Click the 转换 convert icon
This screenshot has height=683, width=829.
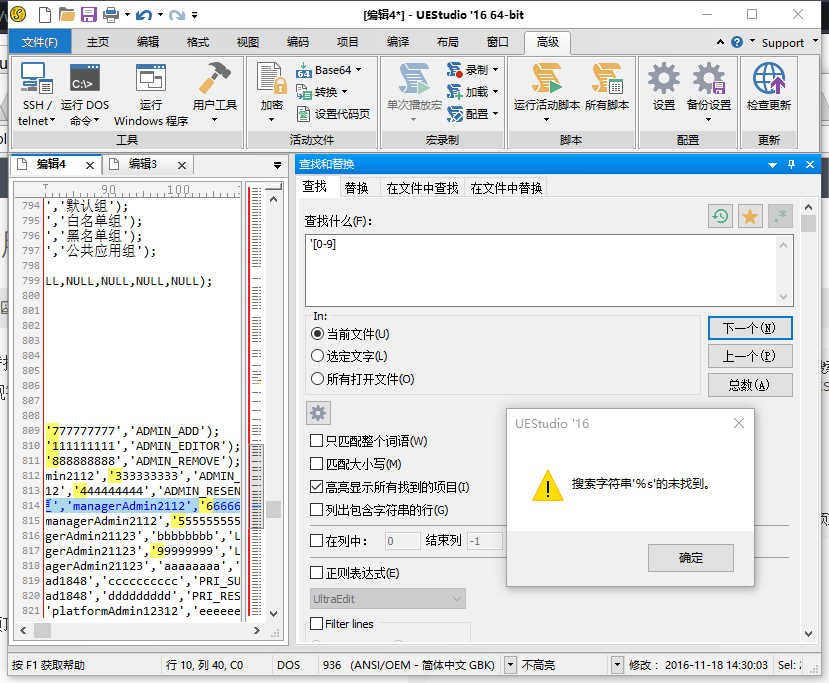pyautogui.click(x=304, y=92)
